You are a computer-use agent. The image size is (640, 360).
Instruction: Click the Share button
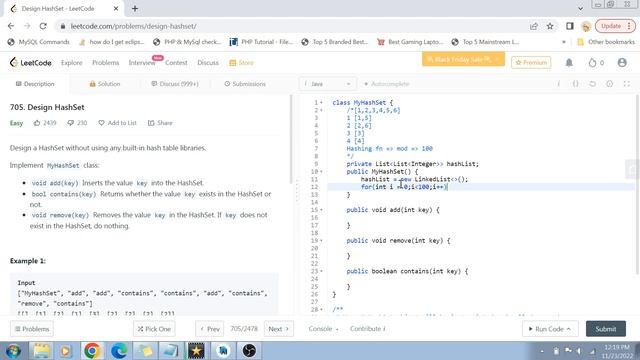pyautogui.click(x=160, y=123)
